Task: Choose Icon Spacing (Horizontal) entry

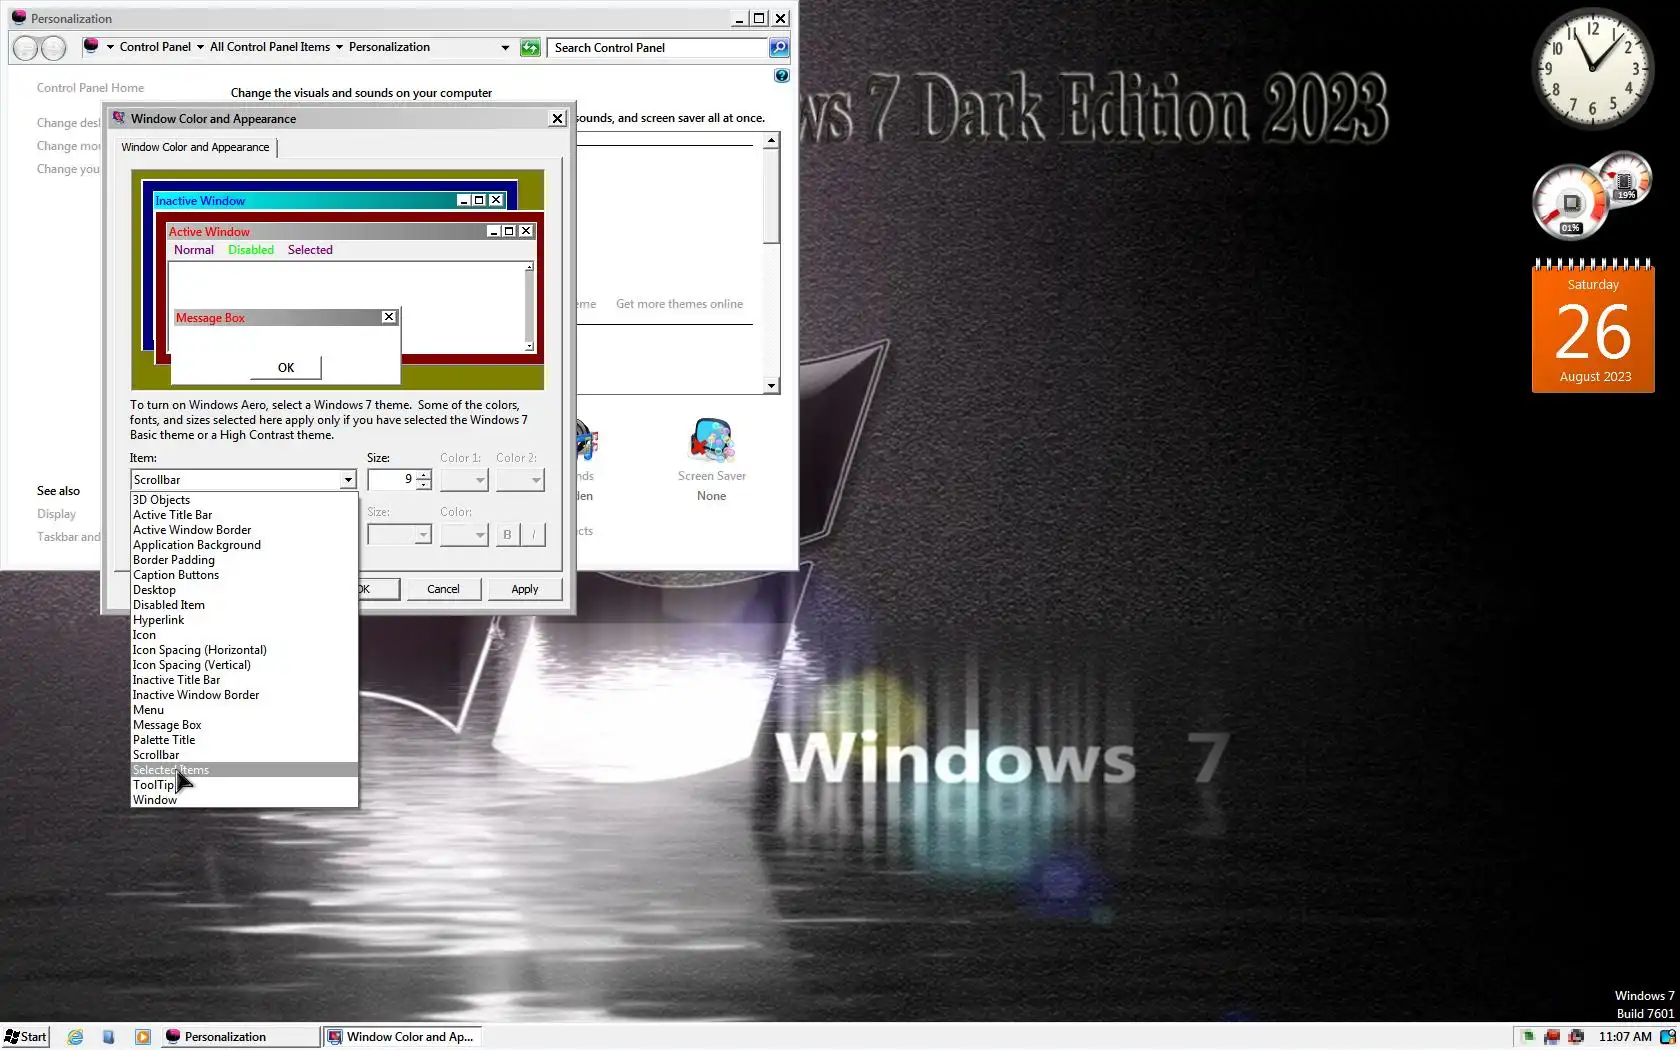Action: tap(244, 650)
